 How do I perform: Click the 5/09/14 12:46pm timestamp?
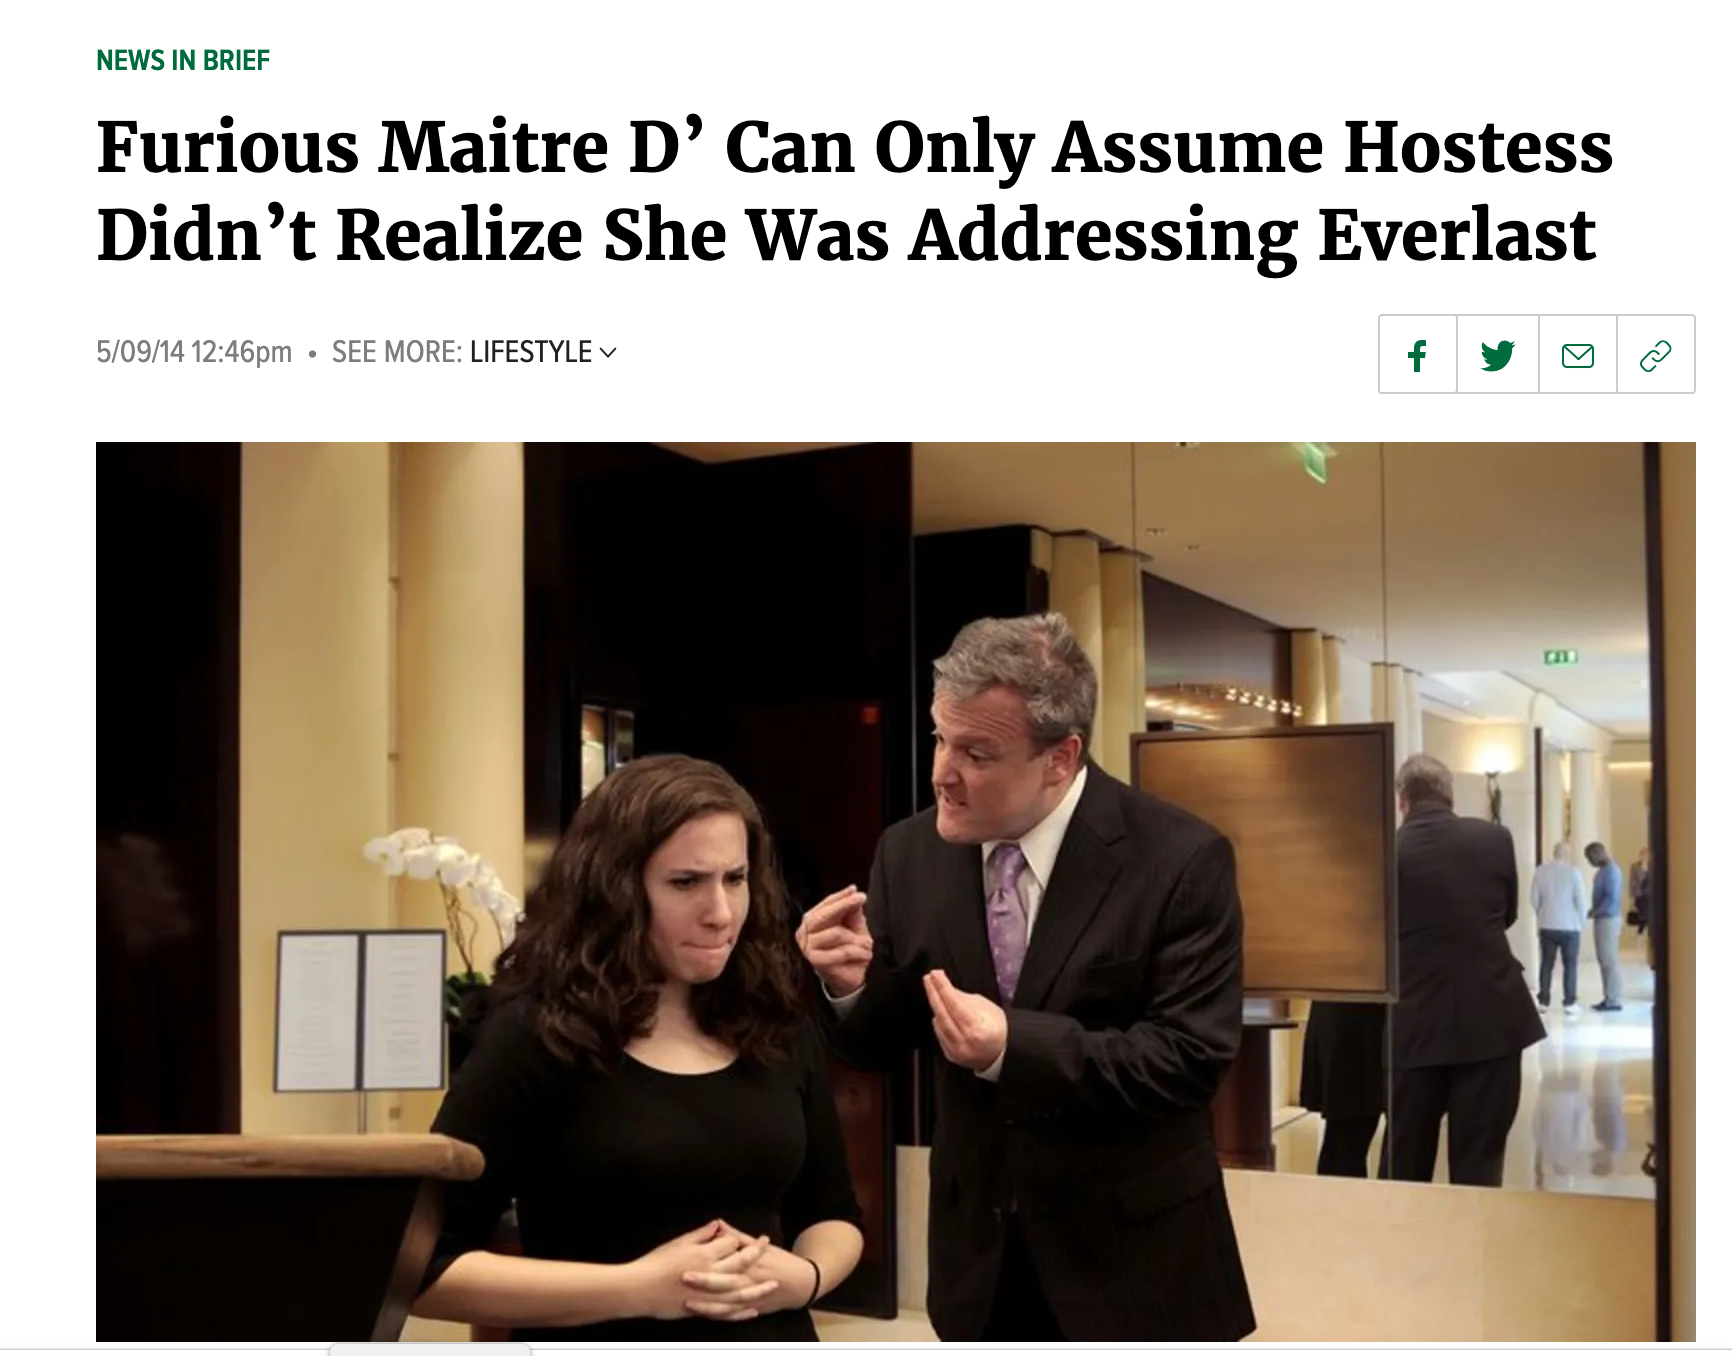[194, 352]
